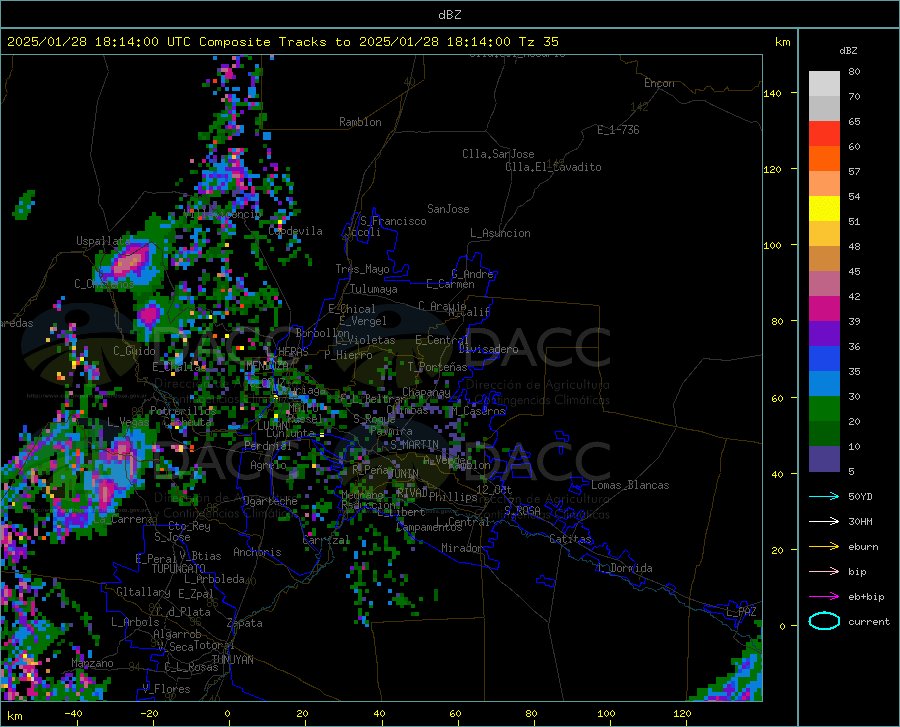Image resolution: width=900 pixels, height=727 pixels.
Task: Click the Lomas_Blancas map label
Action: point(630,485)
